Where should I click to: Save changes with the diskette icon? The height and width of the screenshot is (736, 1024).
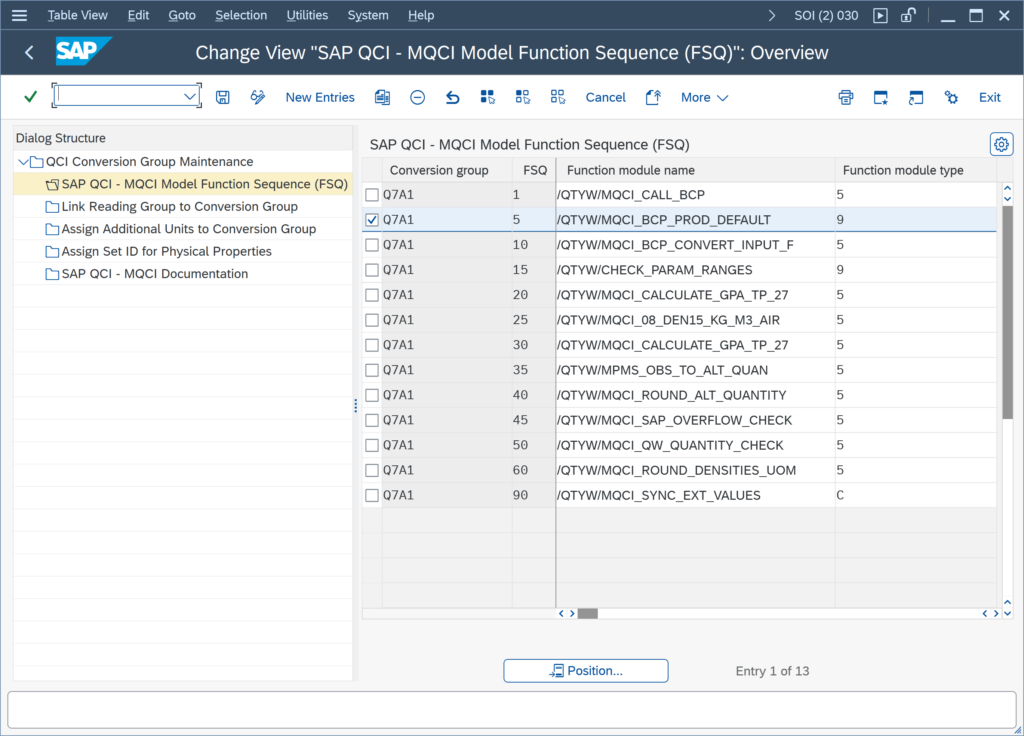point(223,97)
